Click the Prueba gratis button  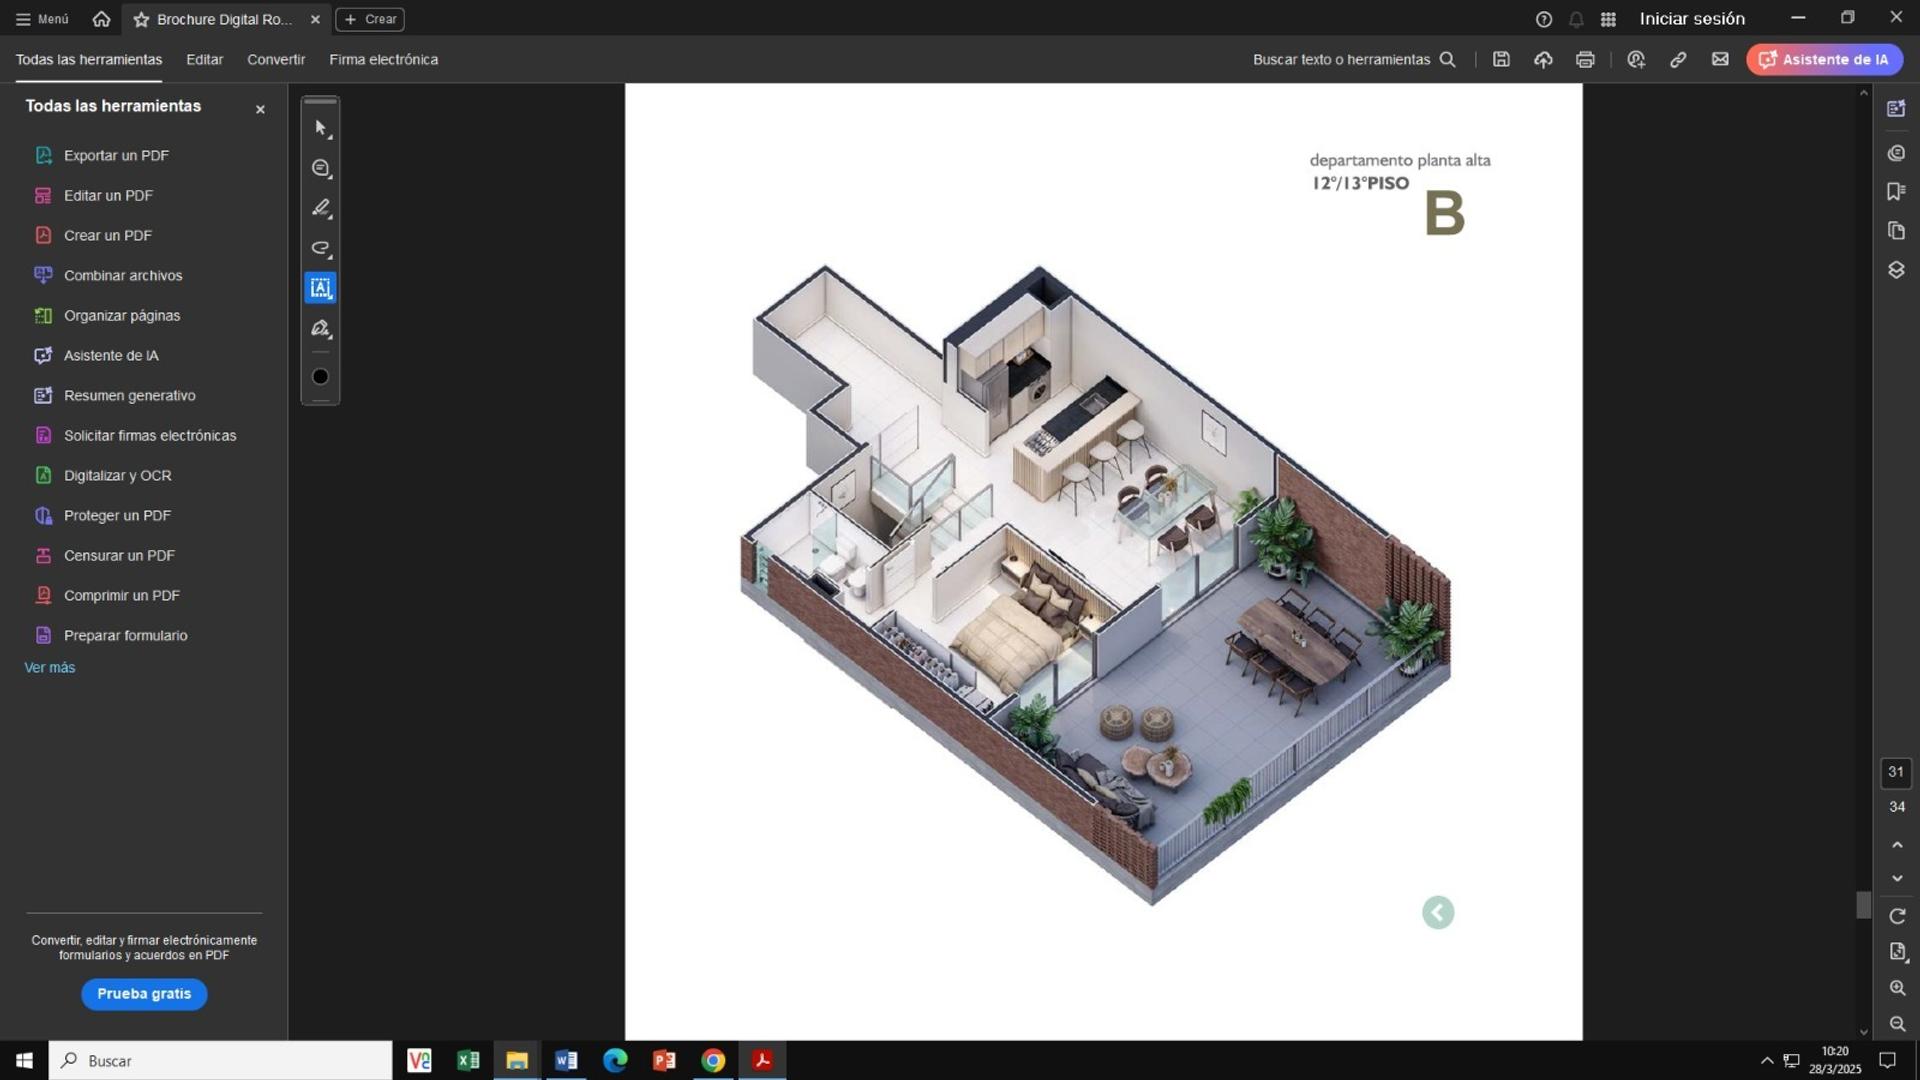click(x=144, y=993)
